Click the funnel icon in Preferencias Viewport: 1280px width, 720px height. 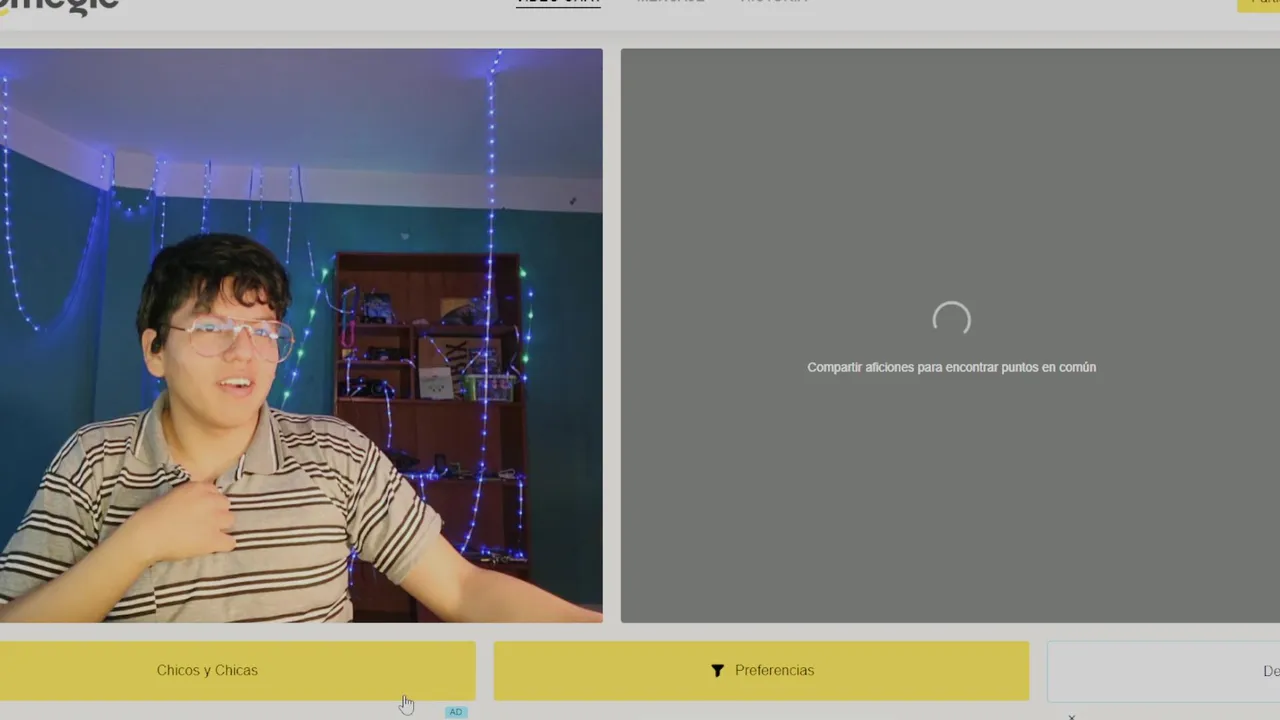717,671
